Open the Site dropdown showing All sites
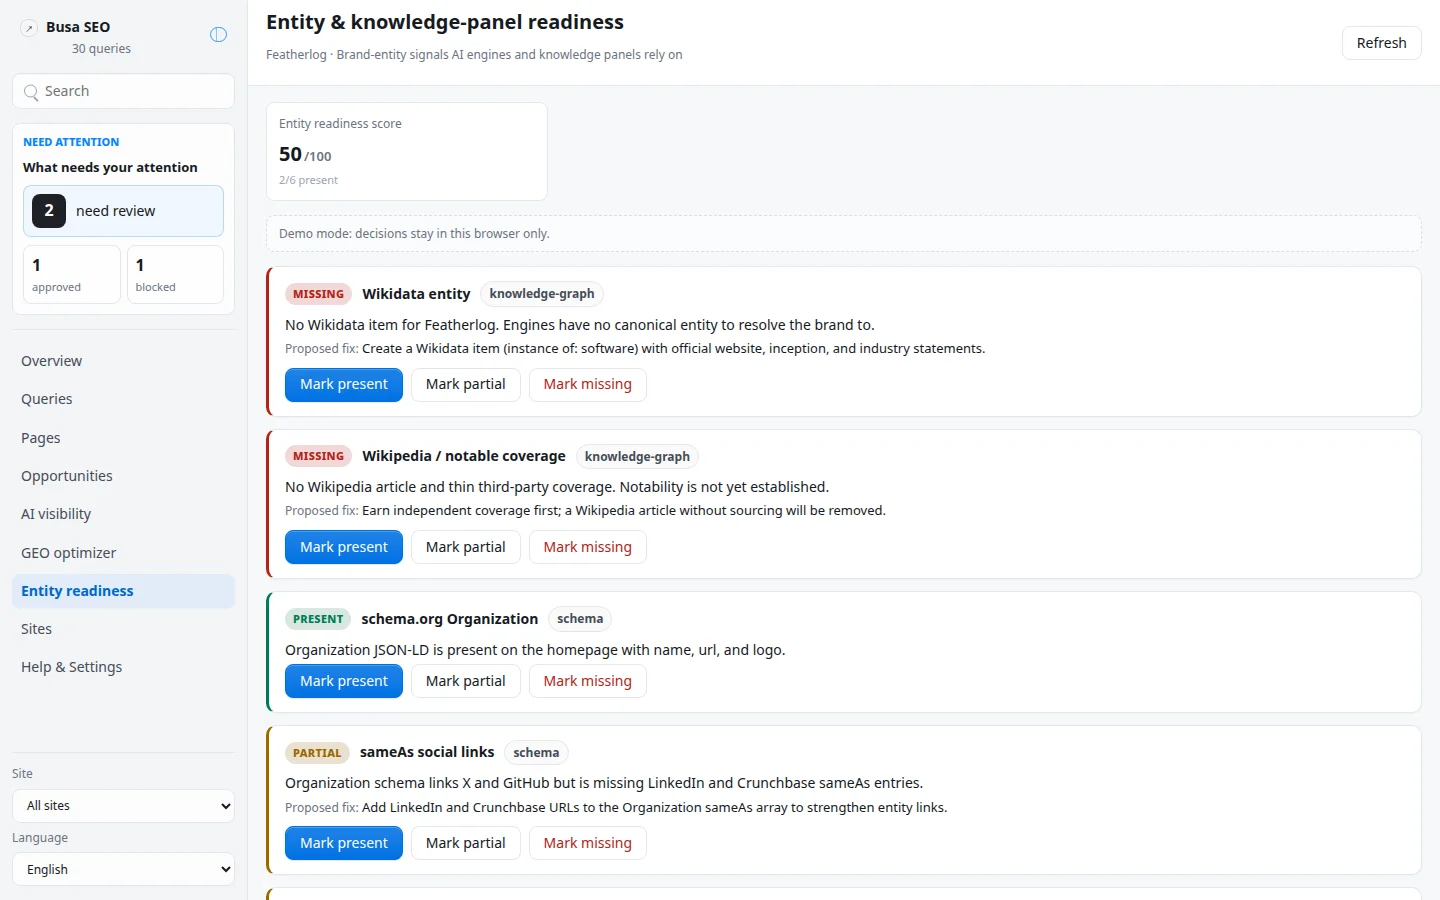The width and height of the screenshot is (1440, 900). (123, 806)
